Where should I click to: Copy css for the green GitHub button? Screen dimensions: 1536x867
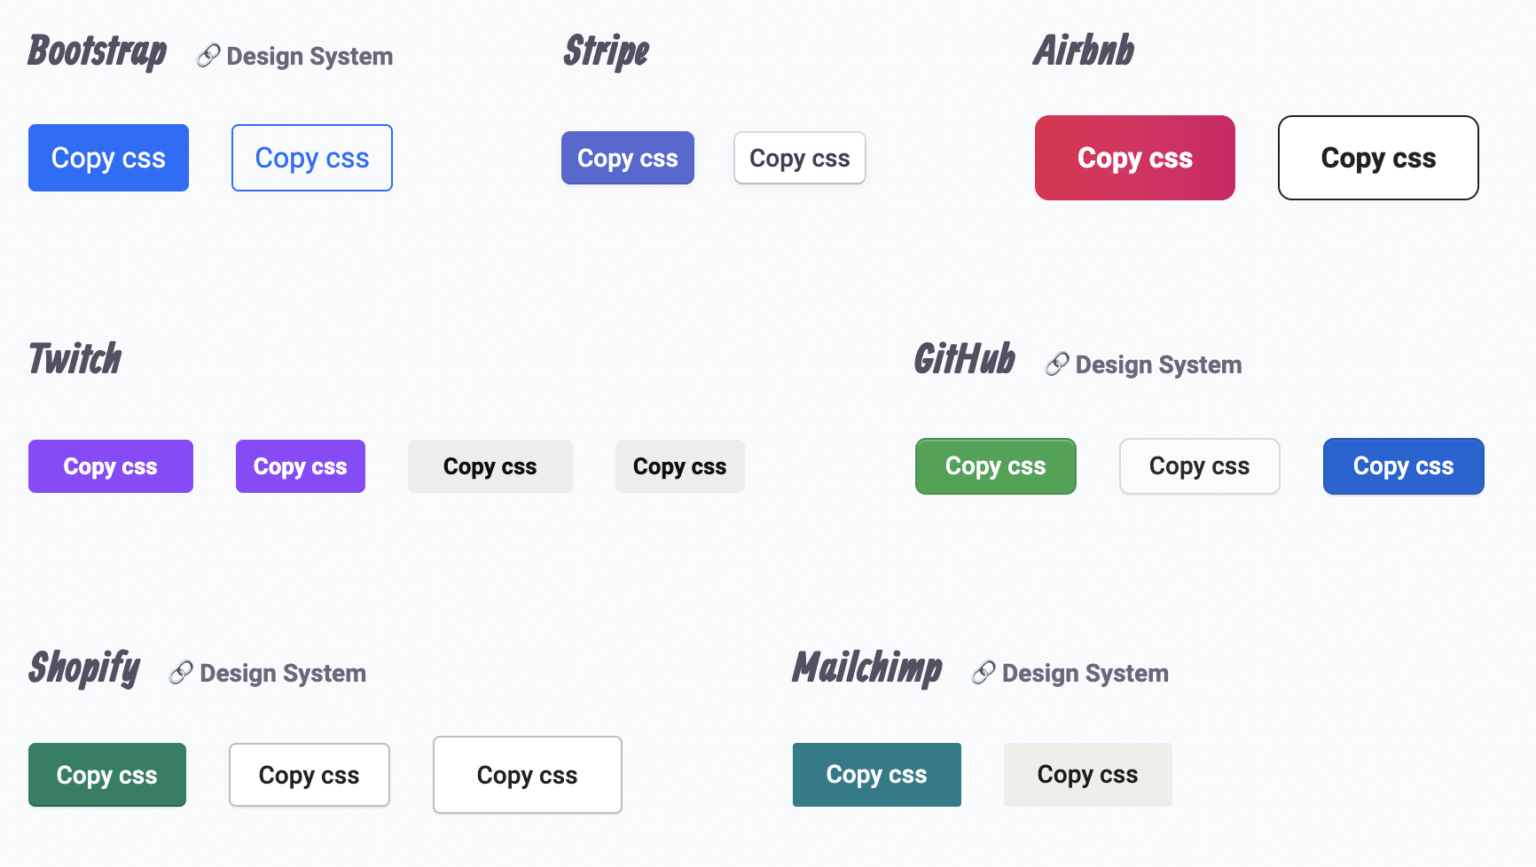click(x=995, y=466)
